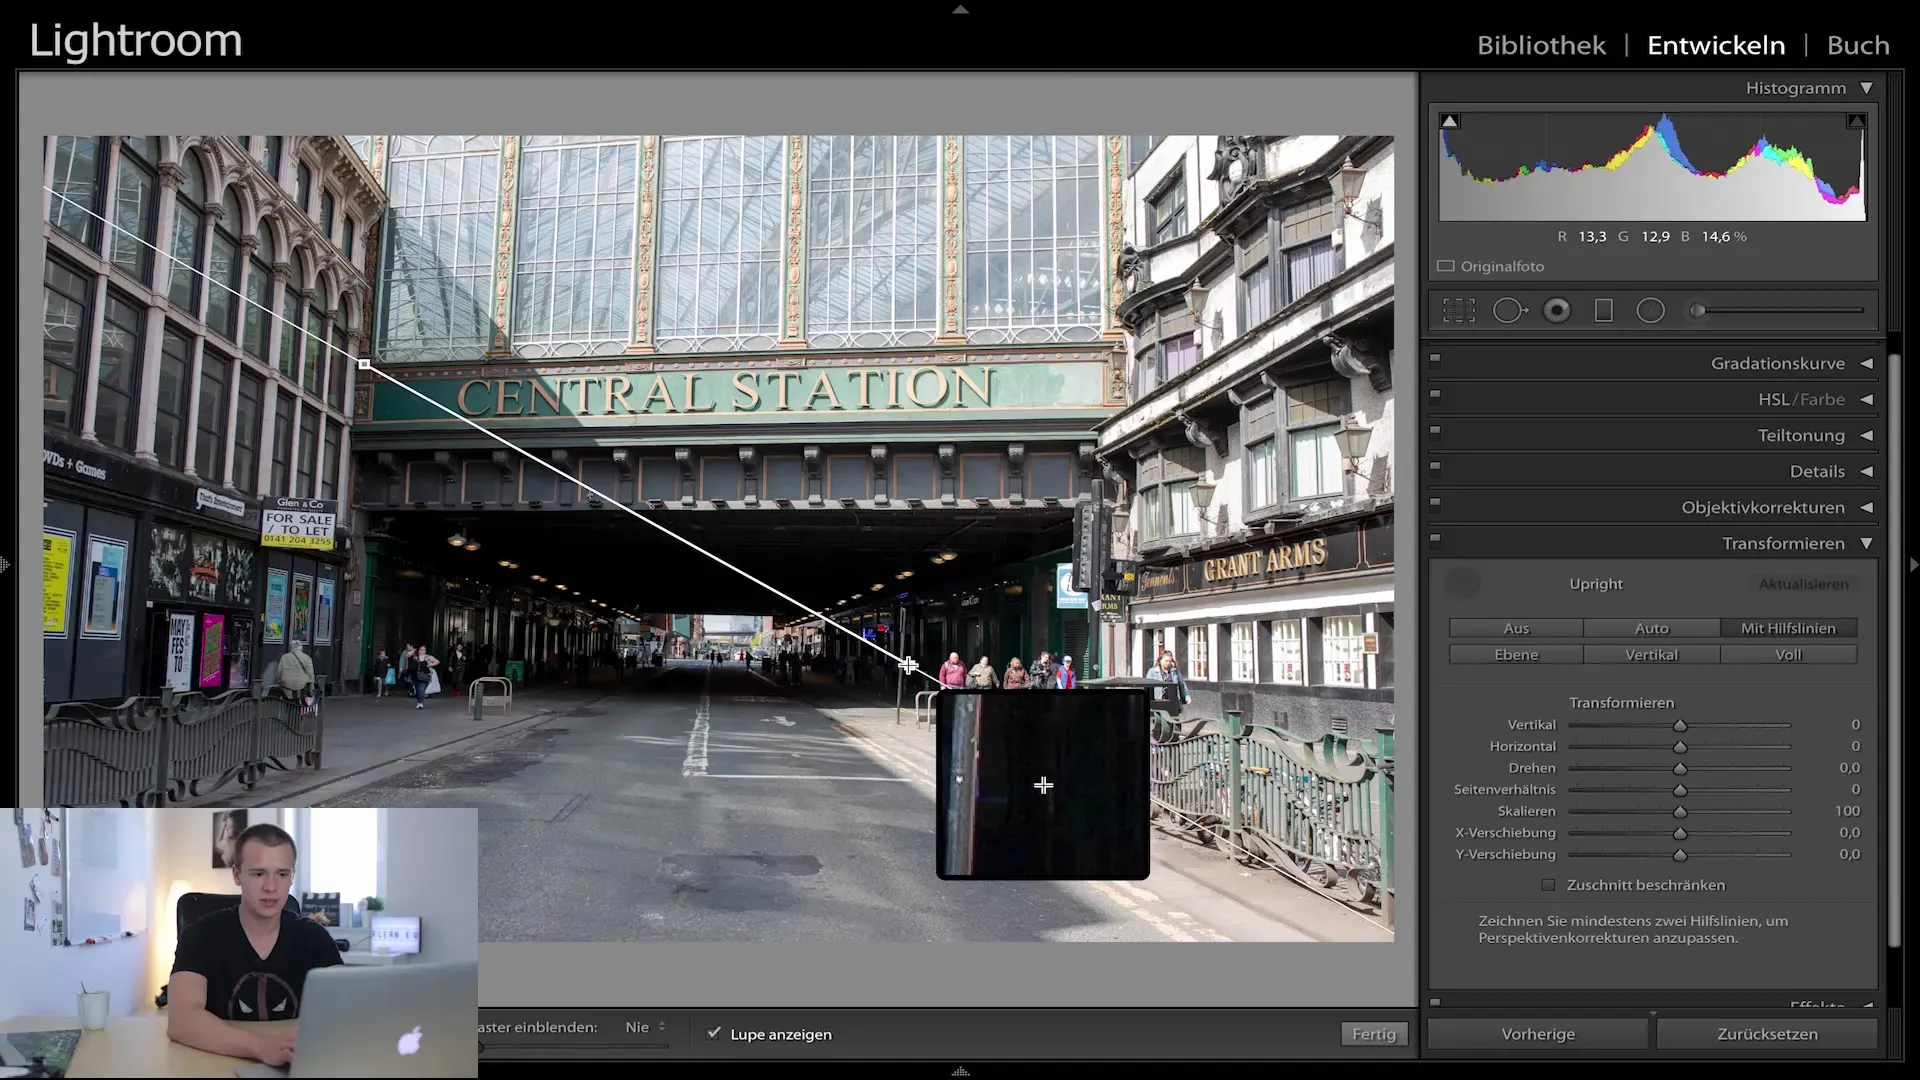The image size is (1920, 1080).
Task: Switch to the Bibliothek module
Action: coord(1541,45)
